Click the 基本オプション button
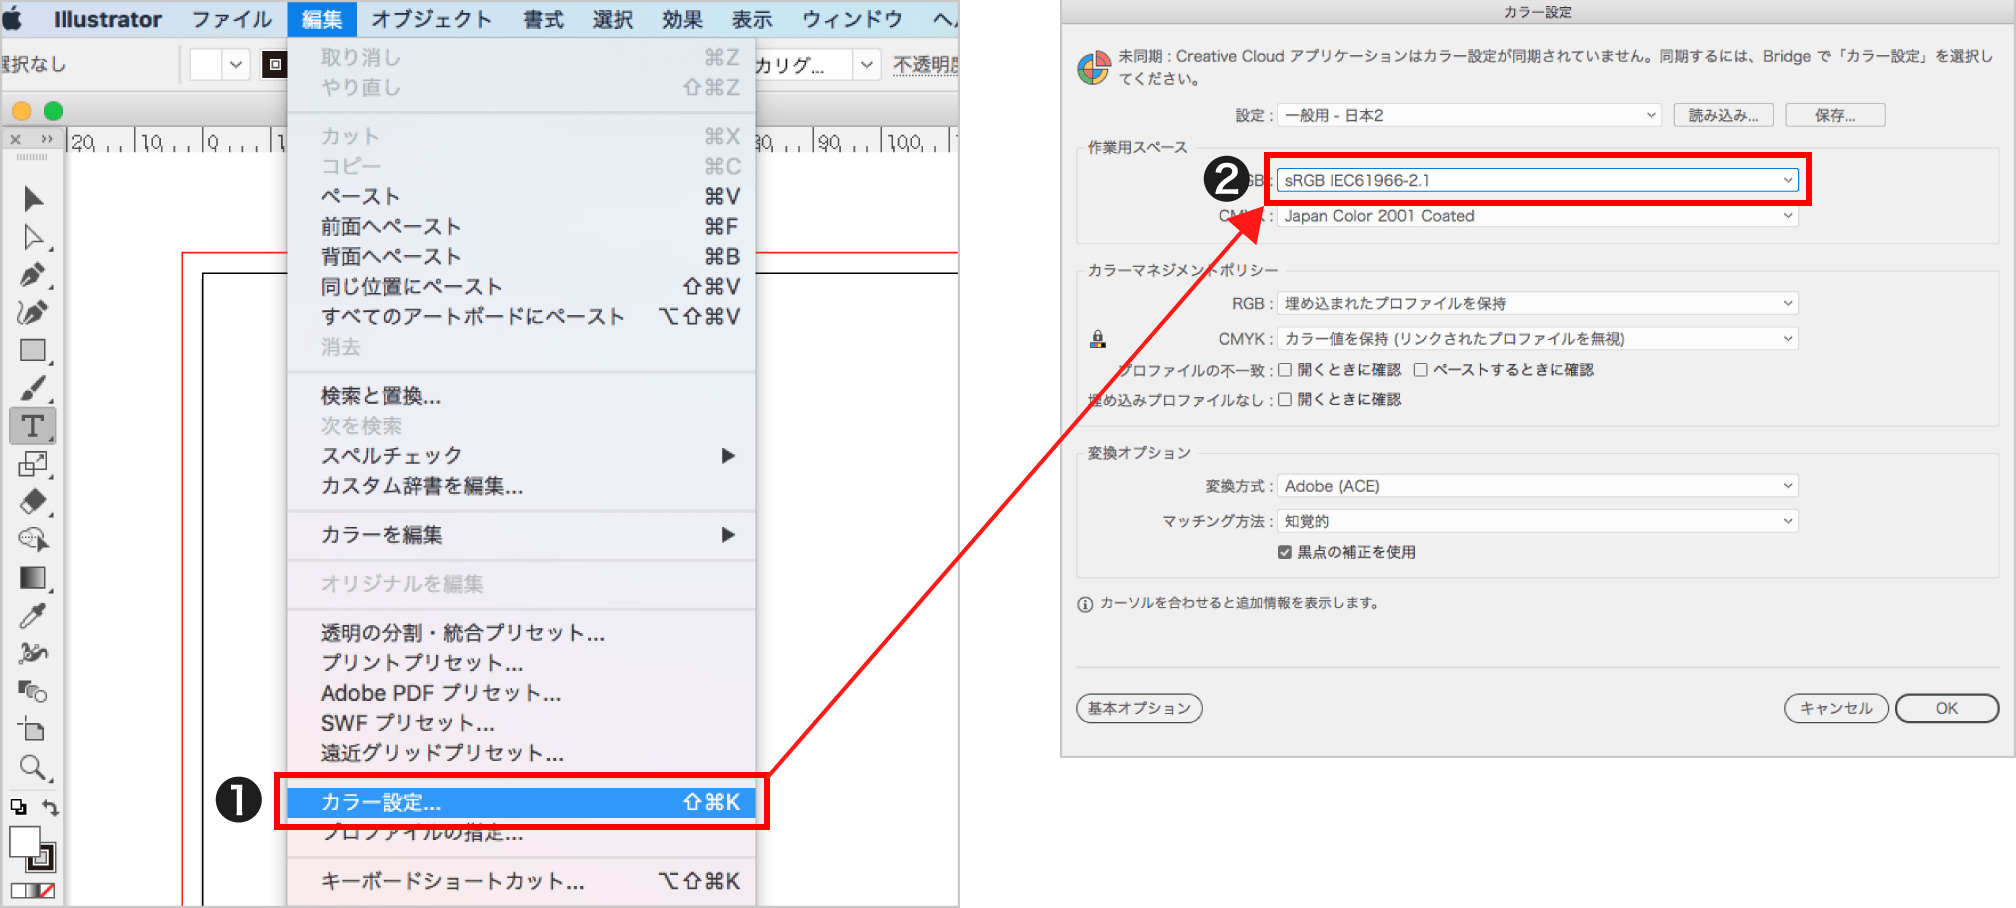The width and height of the screenshot is (2016, 908). (1139, 708)
